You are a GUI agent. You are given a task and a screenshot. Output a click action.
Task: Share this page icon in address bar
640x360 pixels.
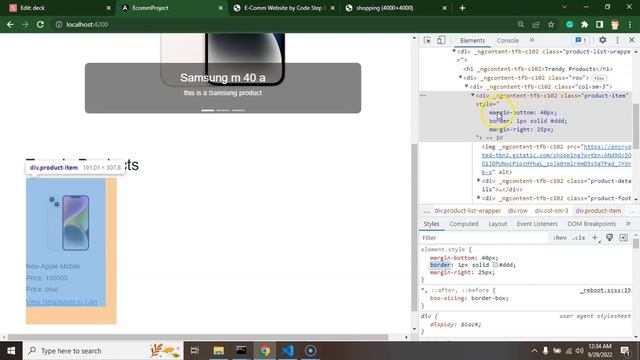coord(536,24)
